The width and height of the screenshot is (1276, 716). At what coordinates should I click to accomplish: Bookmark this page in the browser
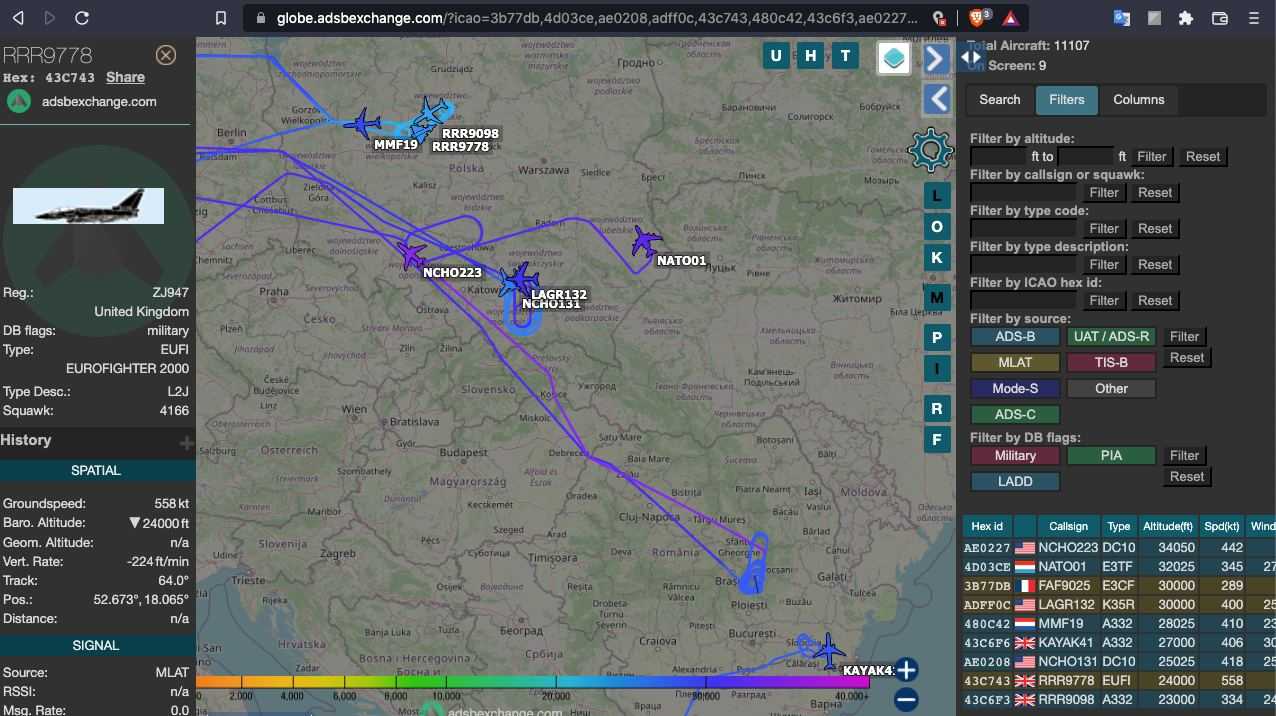(221, 18)
